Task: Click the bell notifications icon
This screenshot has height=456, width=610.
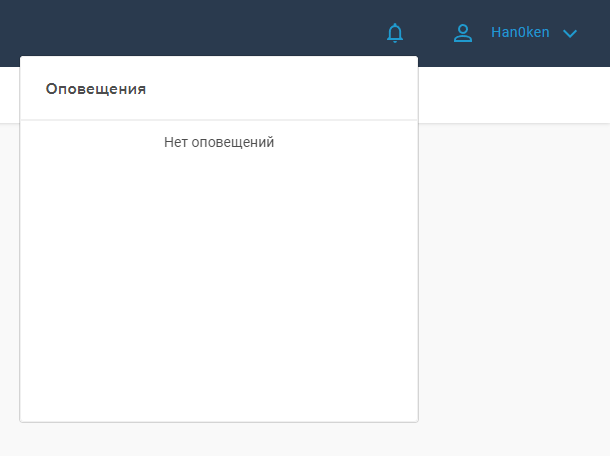Action: [x=395, y=33]
